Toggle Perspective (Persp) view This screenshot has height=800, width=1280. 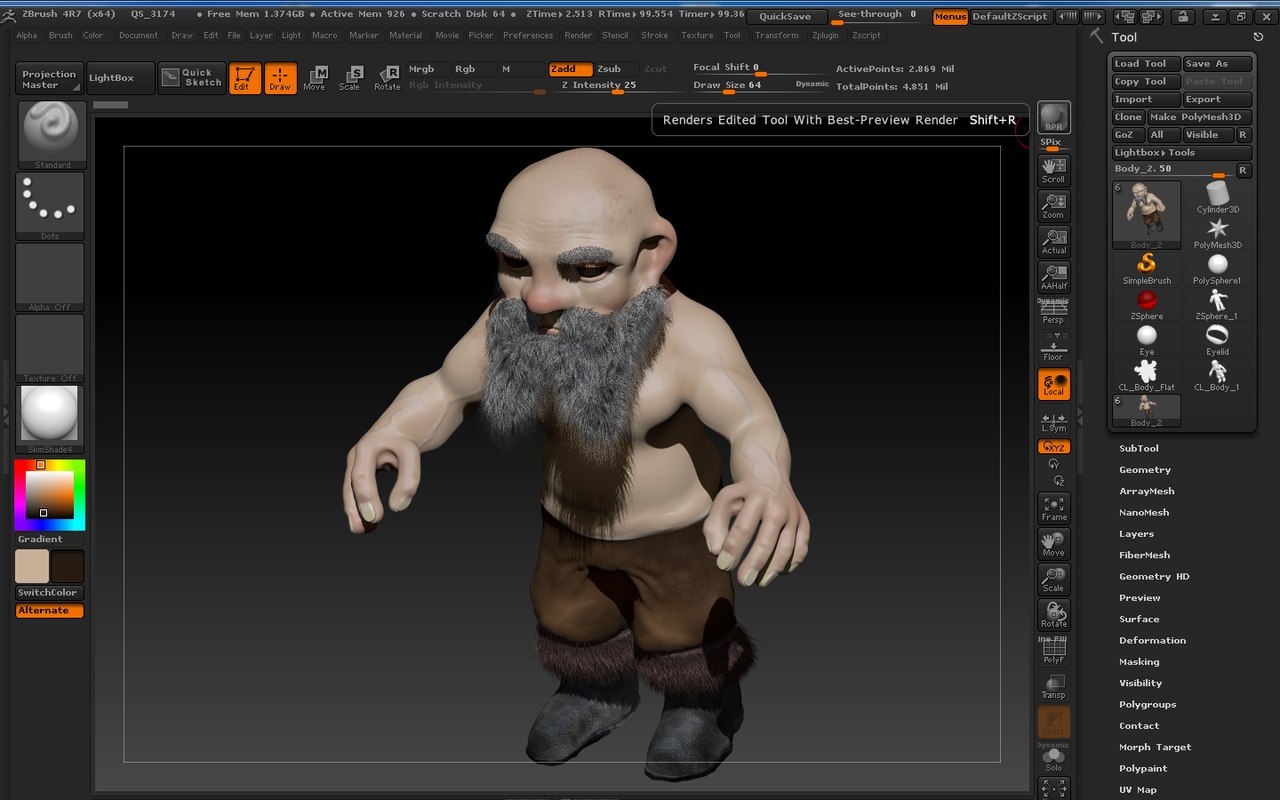[x=1053, y=313]
